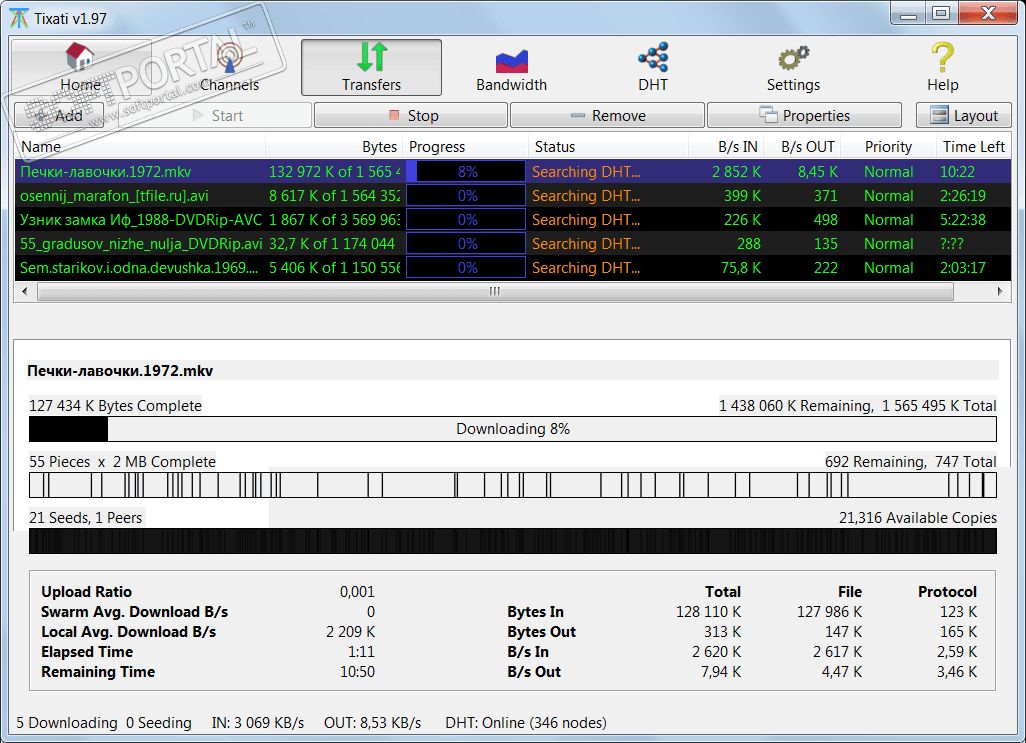
Task: Click the Tixati title bar app icon
Action: point(19,18)
